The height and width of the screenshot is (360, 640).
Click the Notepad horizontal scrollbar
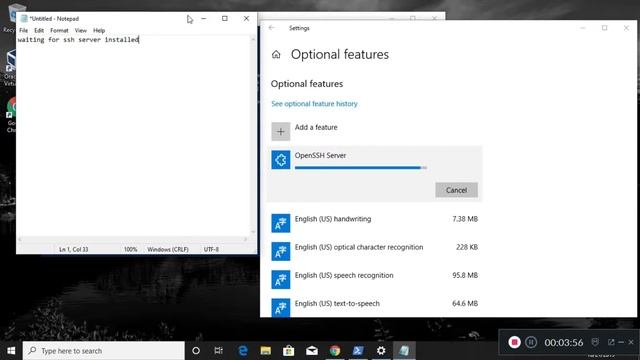pyautogui.click(x=133, y=240)
